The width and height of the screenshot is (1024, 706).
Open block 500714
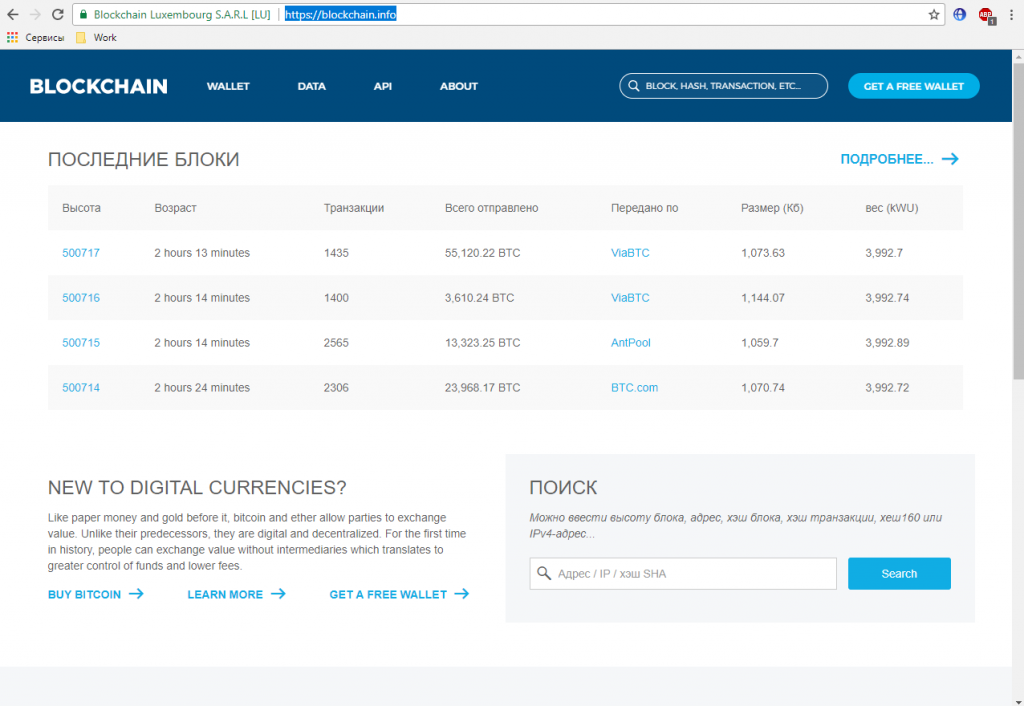[81, 387]
